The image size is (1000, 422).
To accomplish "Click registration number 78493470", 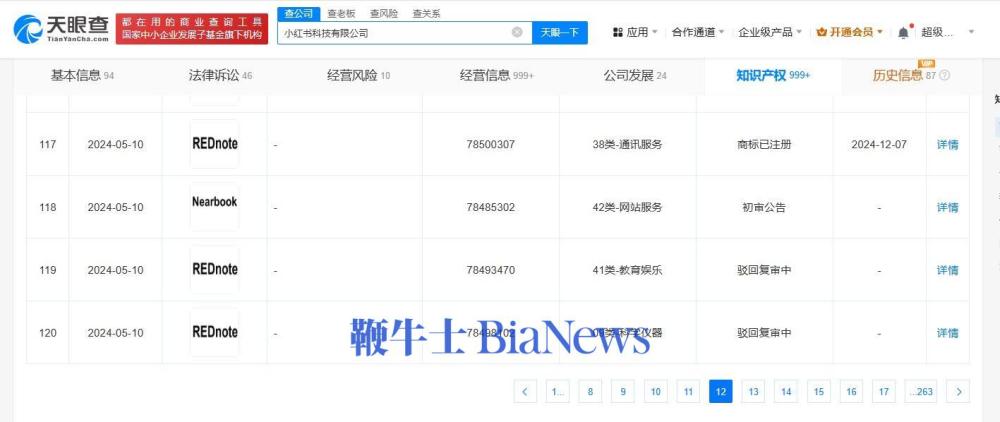I will [x=490, y=270].
